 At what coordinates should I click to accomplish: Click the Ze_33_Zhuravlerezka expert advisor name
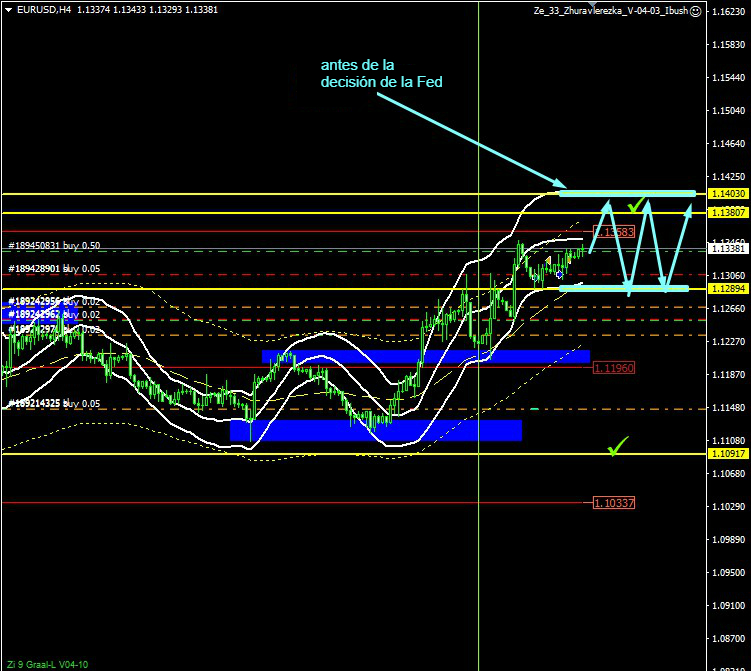610,10
